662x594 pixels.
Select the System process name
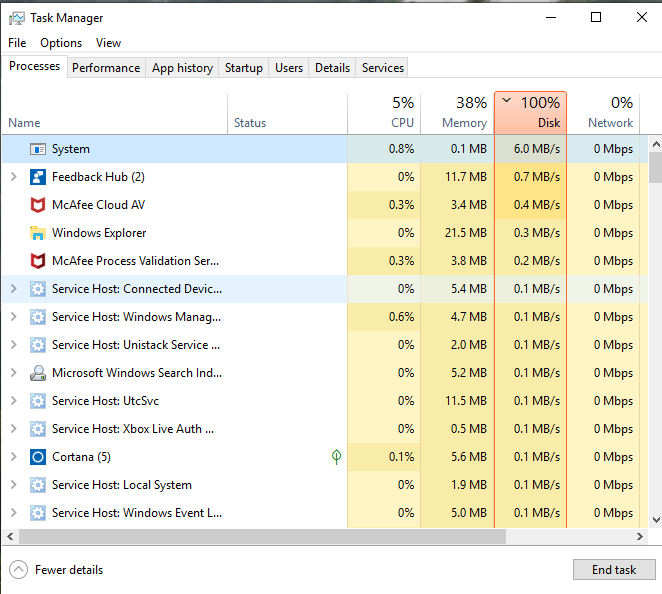pyautogui.click(x=71, y=149)
